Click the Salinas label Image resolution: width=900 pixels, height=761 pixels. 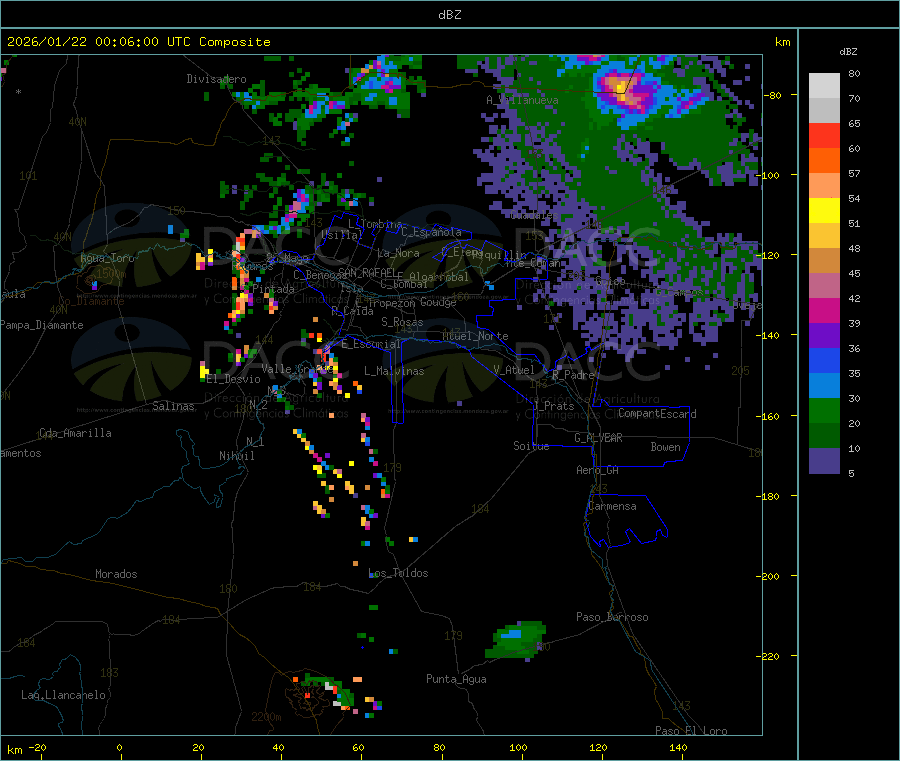coord(173,406)
